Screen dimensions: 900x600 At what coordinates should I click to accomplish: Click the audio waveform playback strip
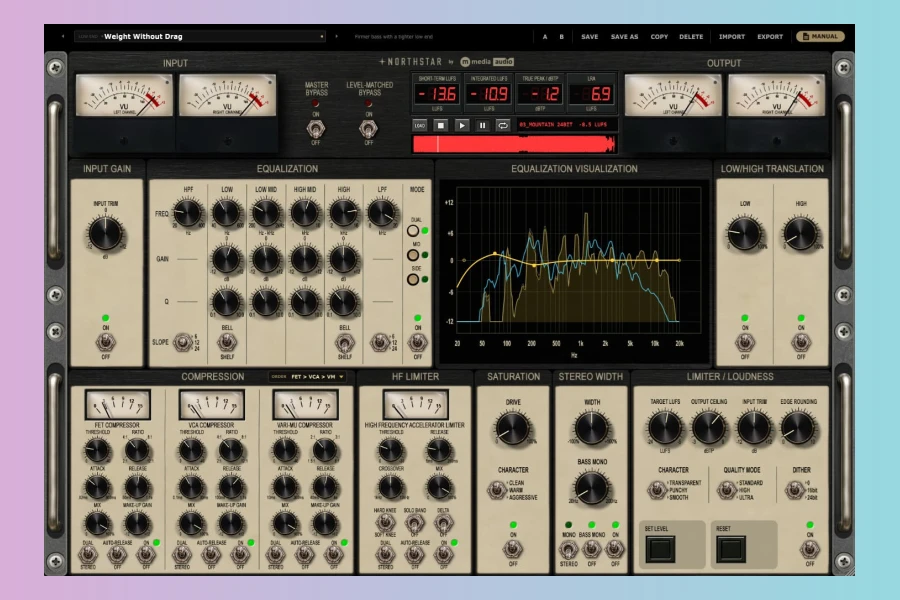[x=514, y=144]
